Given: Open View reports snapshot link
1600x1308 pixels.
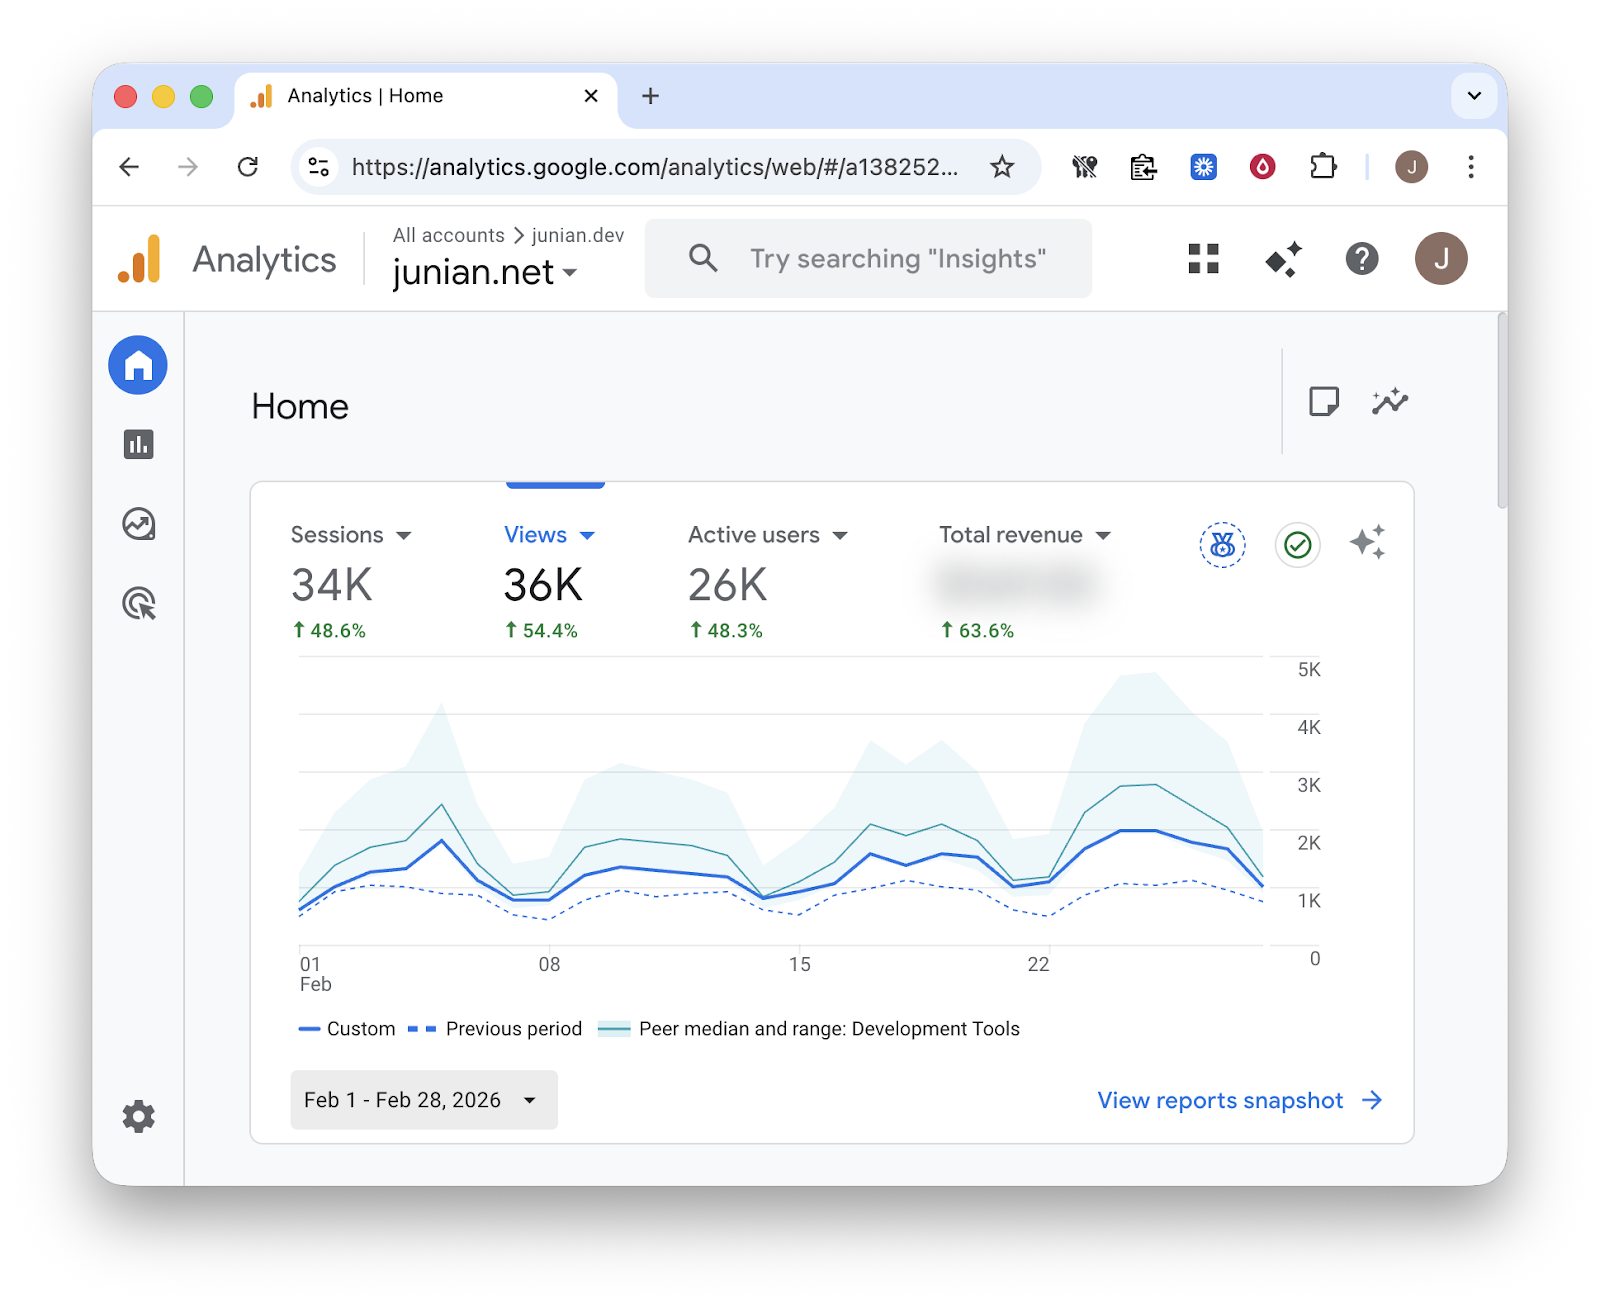Looking at the screenshot, I should point(1240,1100).
